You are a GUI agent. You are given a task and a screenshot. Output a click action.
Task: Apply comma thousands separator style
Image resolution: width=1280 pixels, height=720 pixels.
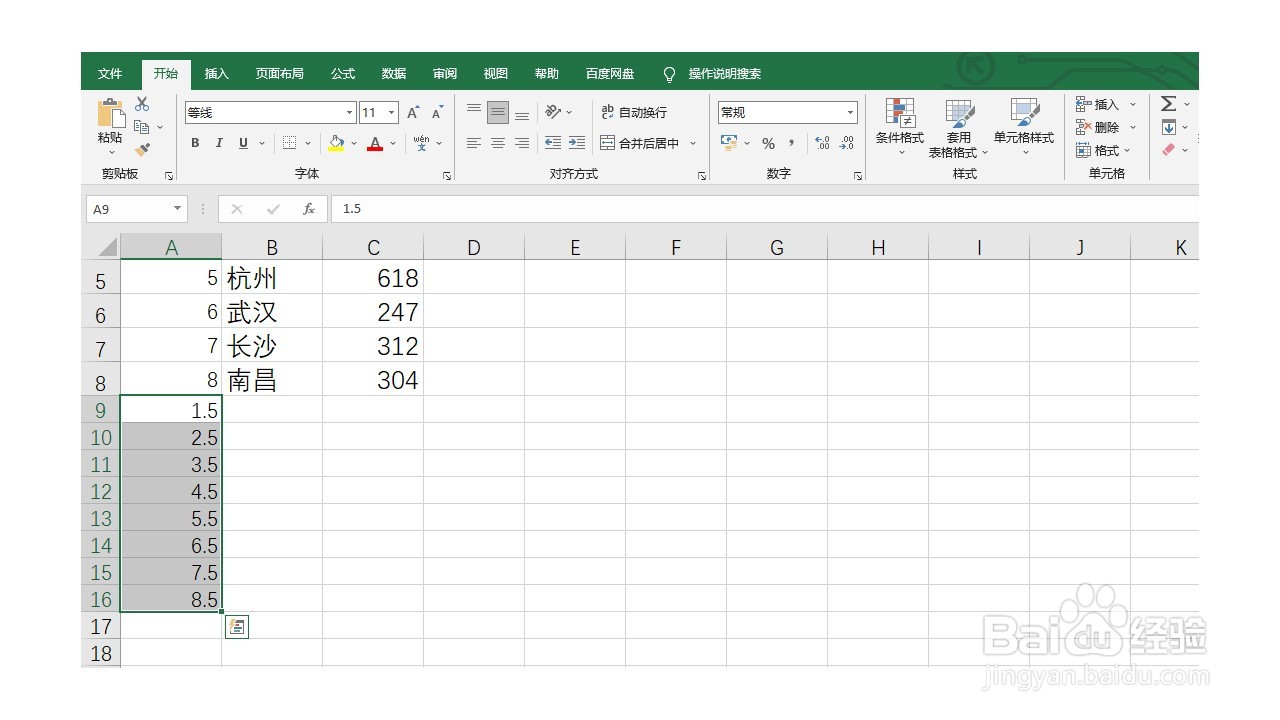[x=791, y=143]
